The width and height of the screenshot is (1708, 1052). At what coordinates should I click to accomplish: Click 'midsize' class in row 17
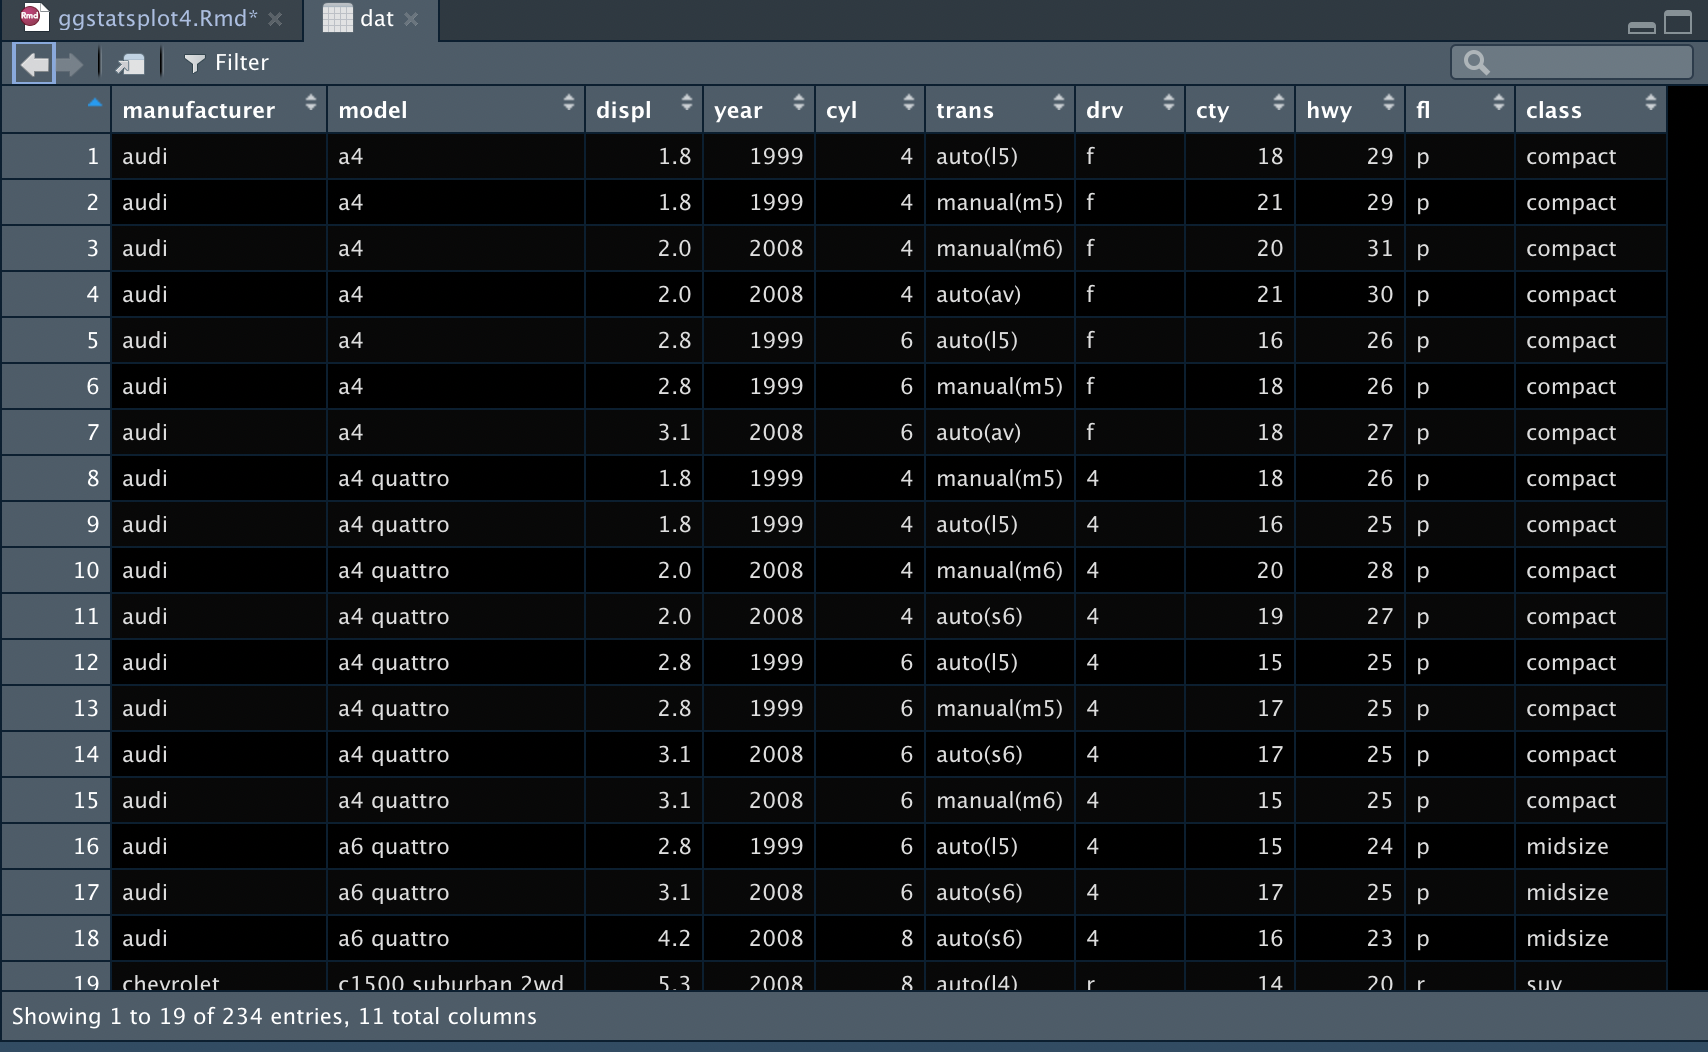pos(1567,892)
